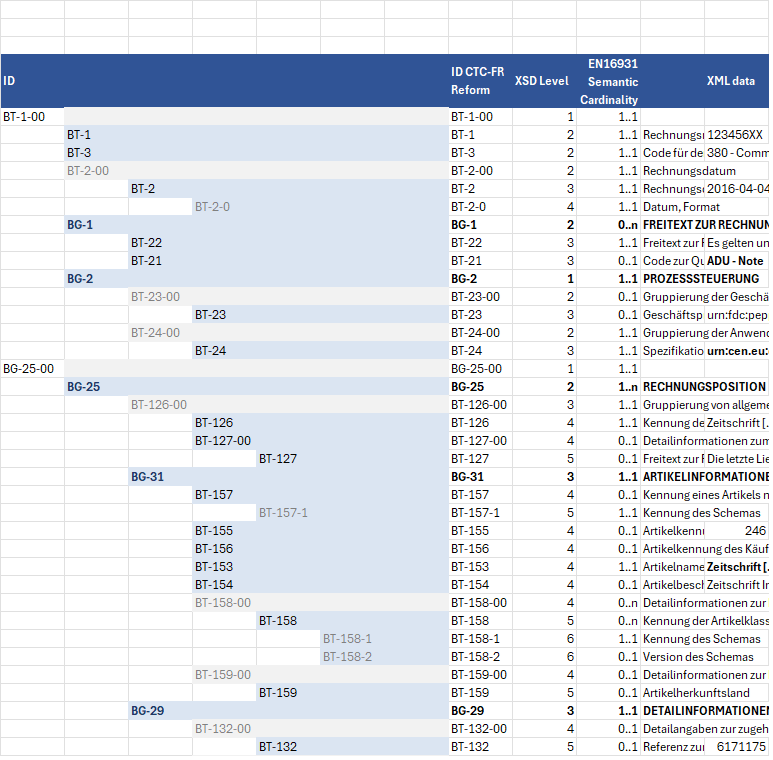Screen dimensions: 773x760
Task: Select 'BT-132-00' in the CTC-FR Reform column
Action: (480, 728)
